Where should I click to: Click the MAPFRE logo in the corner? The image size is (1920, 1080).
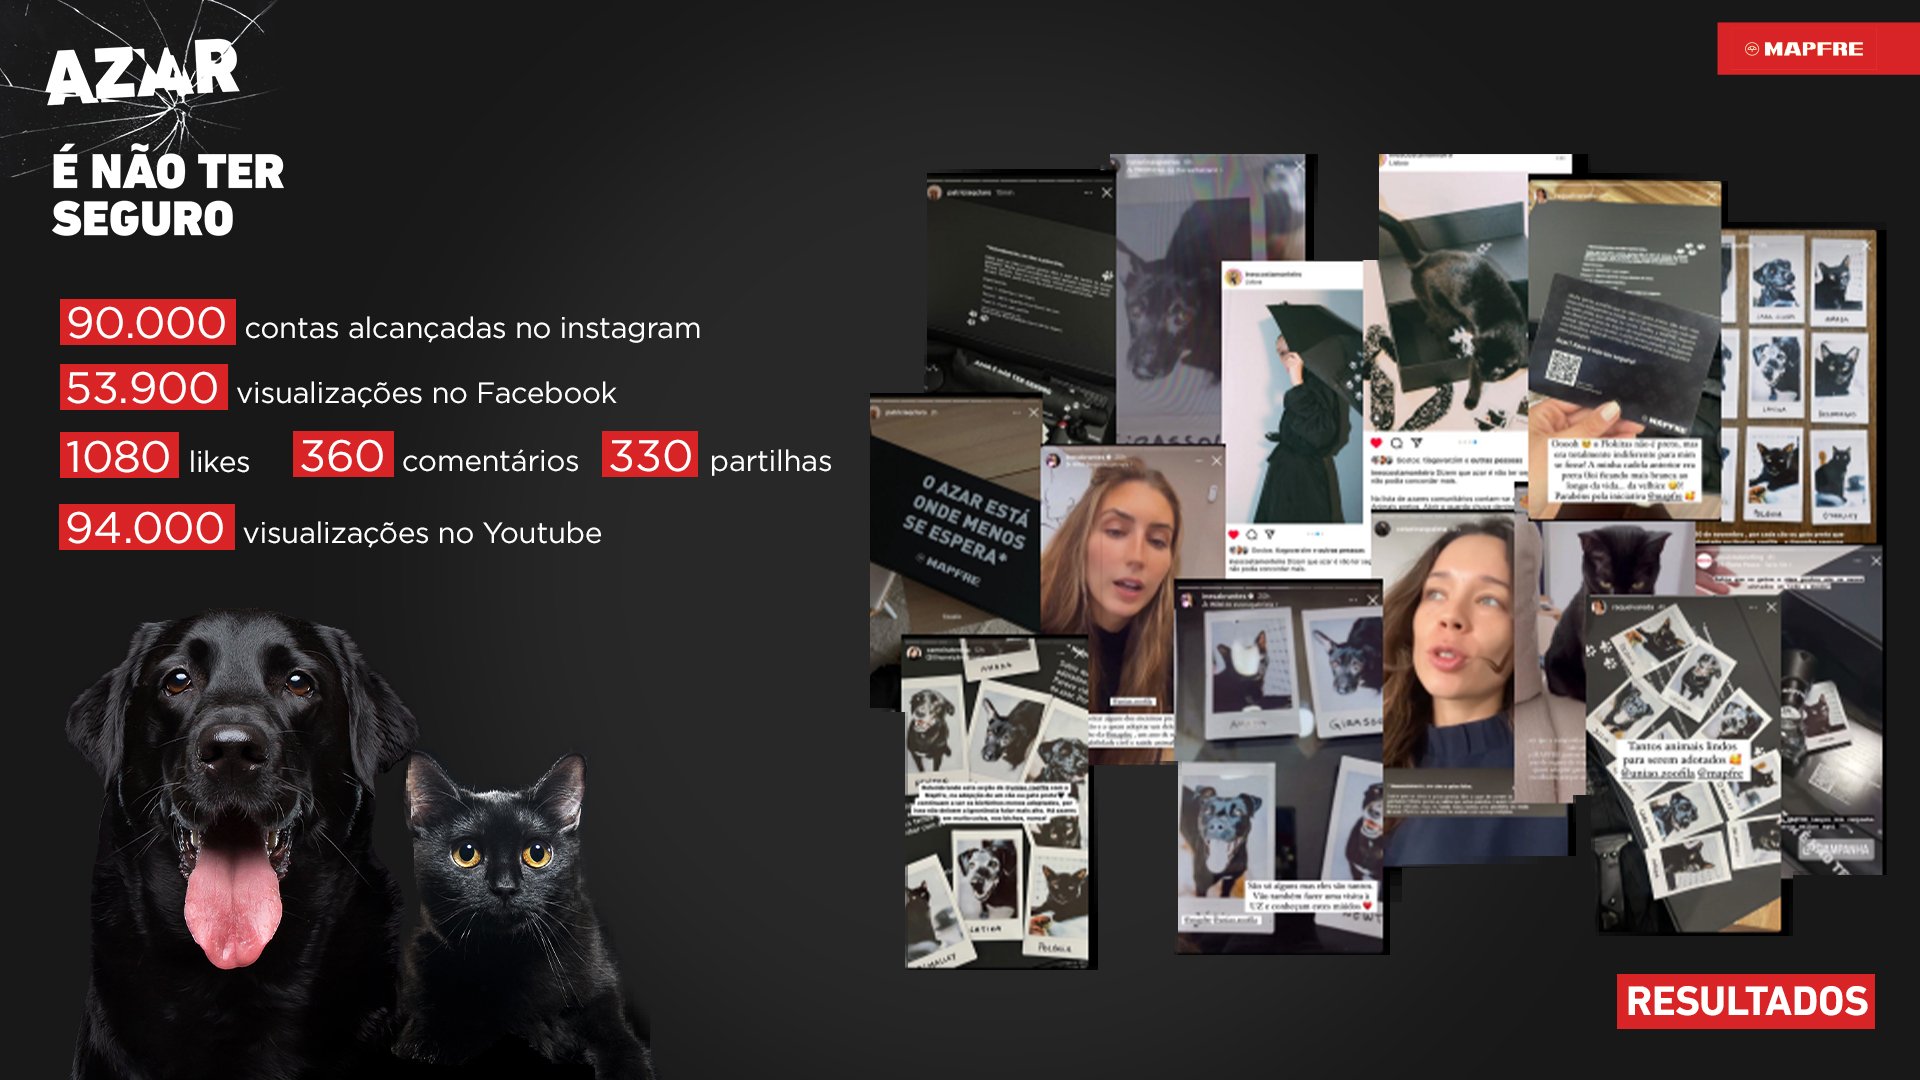pos(1804,49)
